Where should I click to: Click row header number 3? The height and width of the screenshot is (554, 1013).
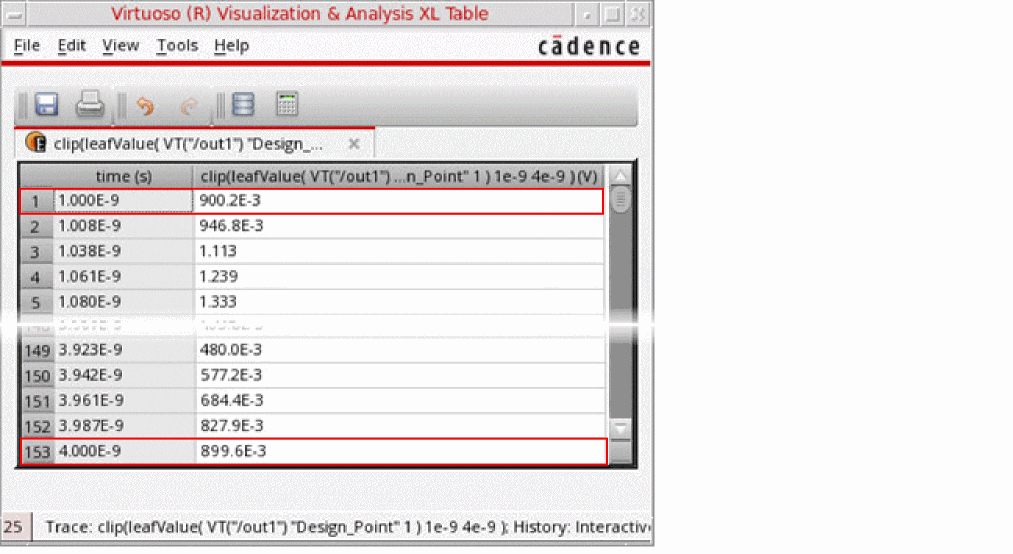tap(37, 251)
